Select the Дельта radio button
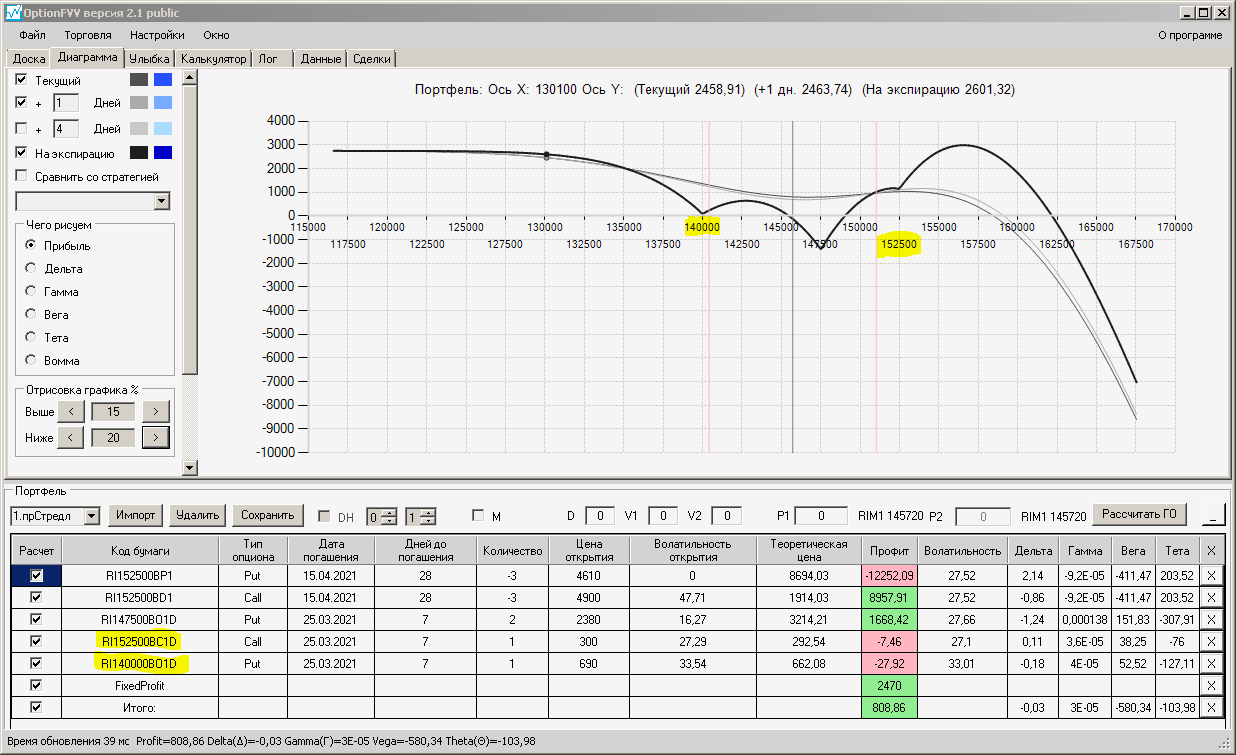 pyautogui.click(x=30, y=269)
